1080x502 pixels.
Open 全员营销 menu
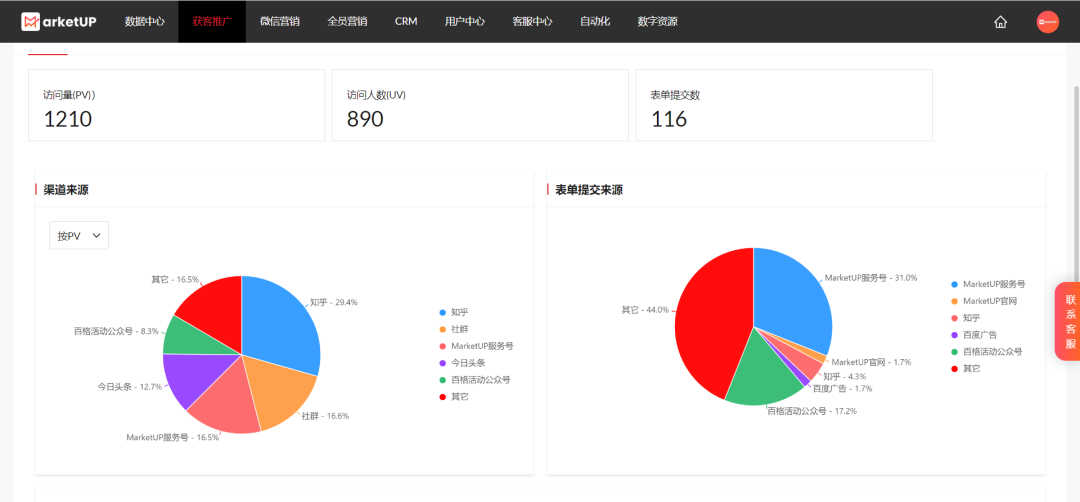point(347,21)
